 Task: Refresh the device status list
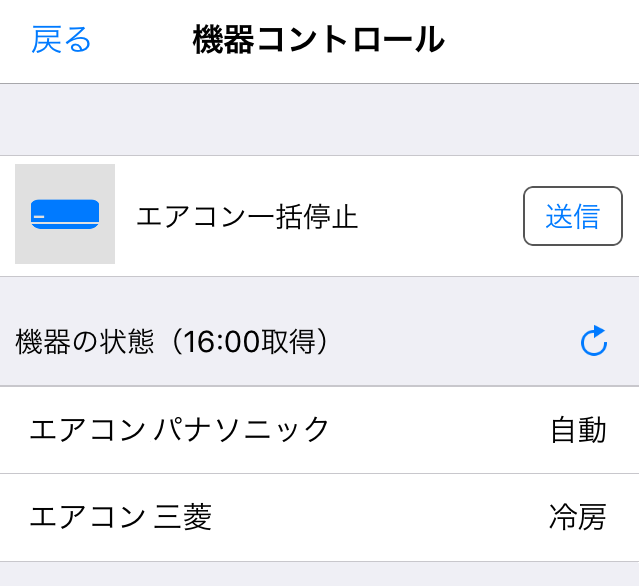(x=594, y=342)
